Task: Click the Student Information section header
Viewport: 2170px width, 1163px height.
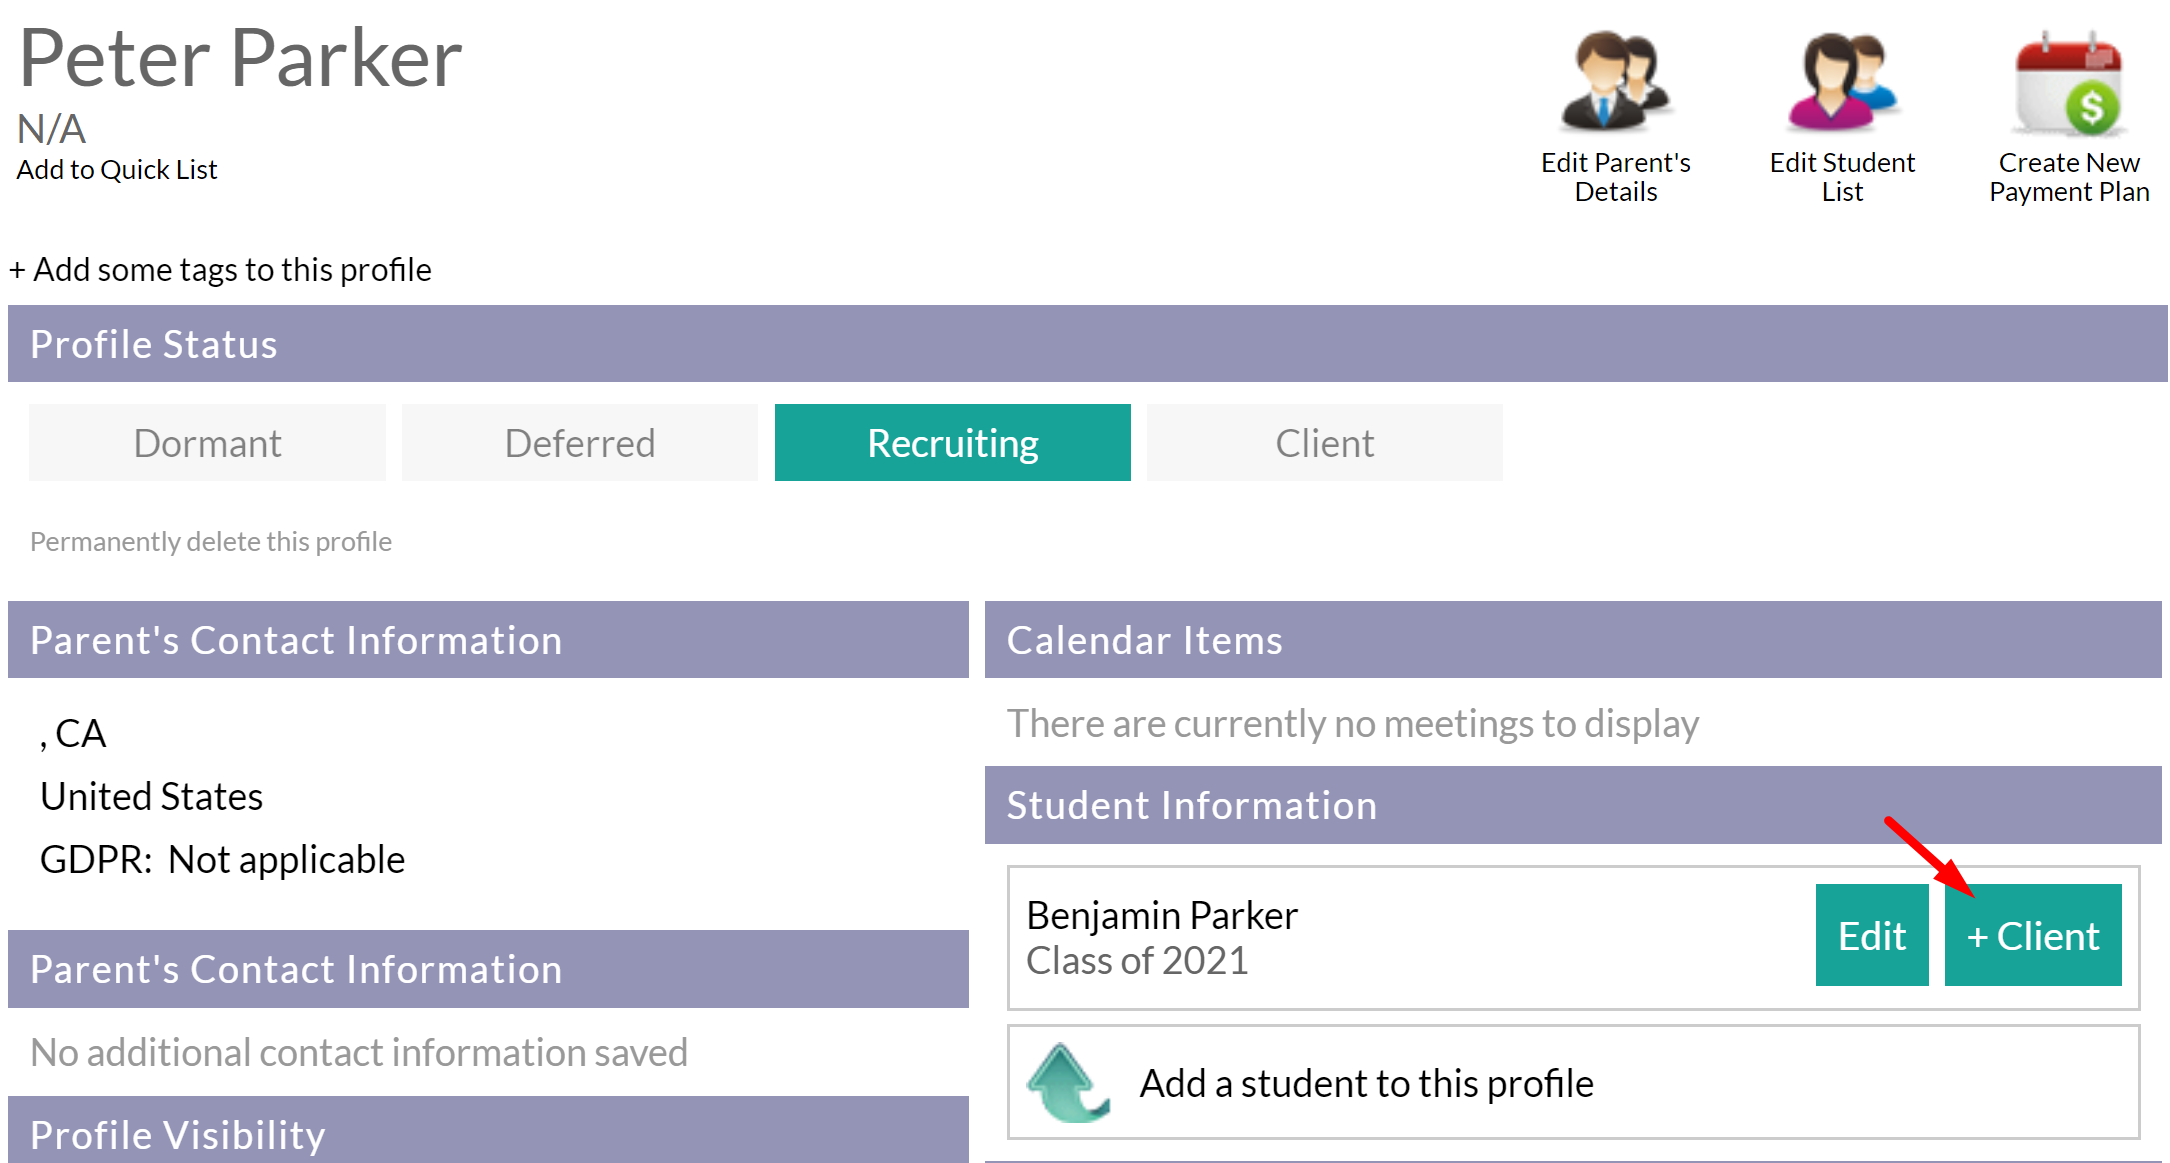Action: [x=1191, y=805]
